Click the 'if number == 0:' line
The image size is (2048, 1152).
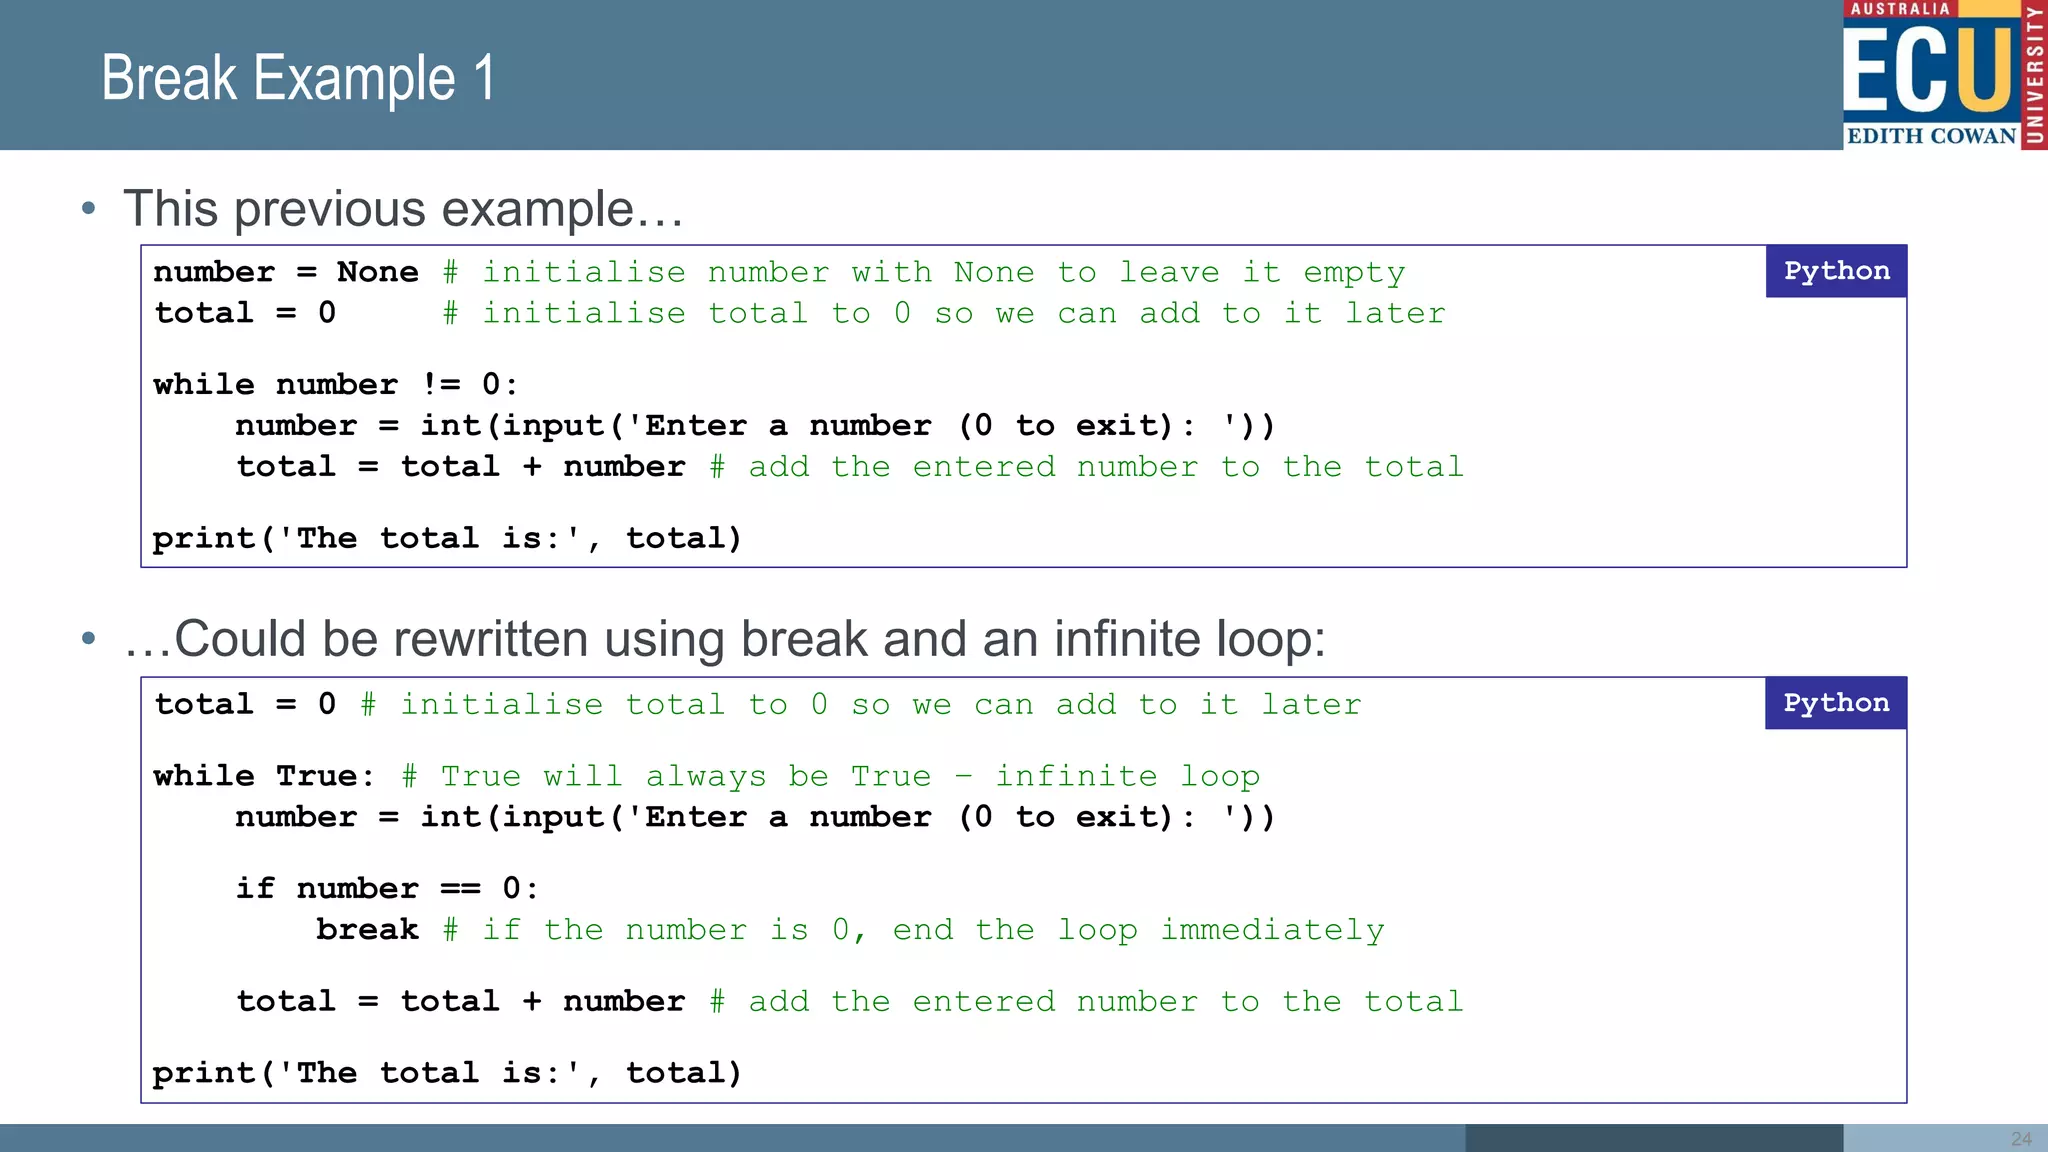click(387, 889)
